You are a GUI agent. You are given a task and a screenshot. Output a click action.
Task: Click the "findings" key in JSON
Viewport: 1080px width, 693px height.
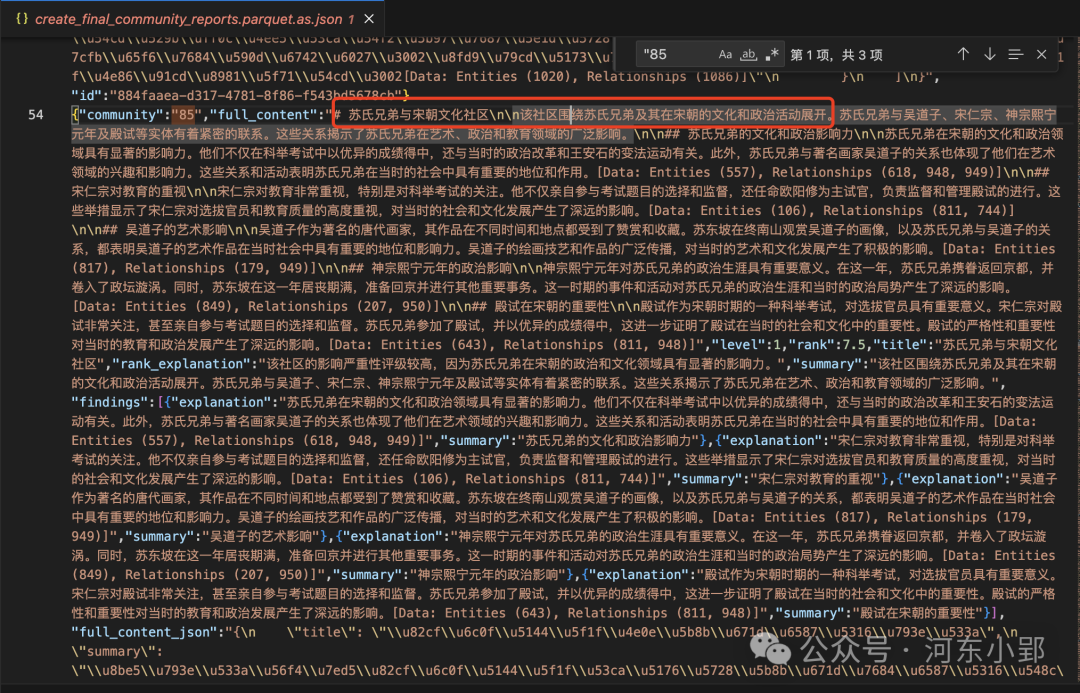tap(110, 402)
